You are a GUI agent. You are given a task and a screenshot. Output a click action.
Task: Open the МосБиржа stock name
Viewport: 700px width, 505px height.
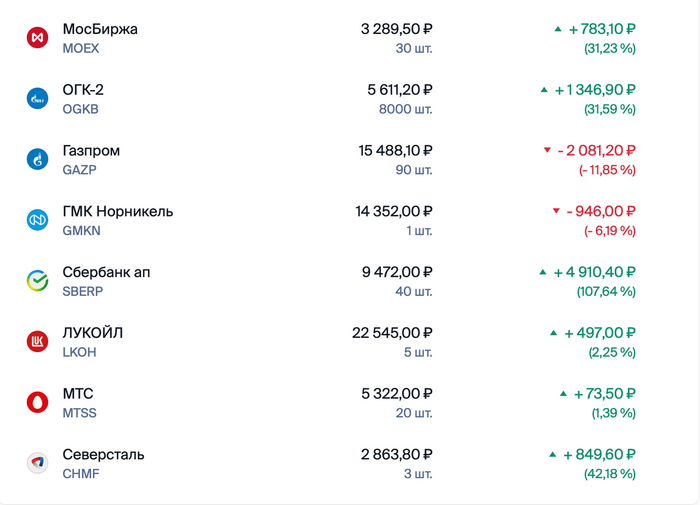pos(100,29)
